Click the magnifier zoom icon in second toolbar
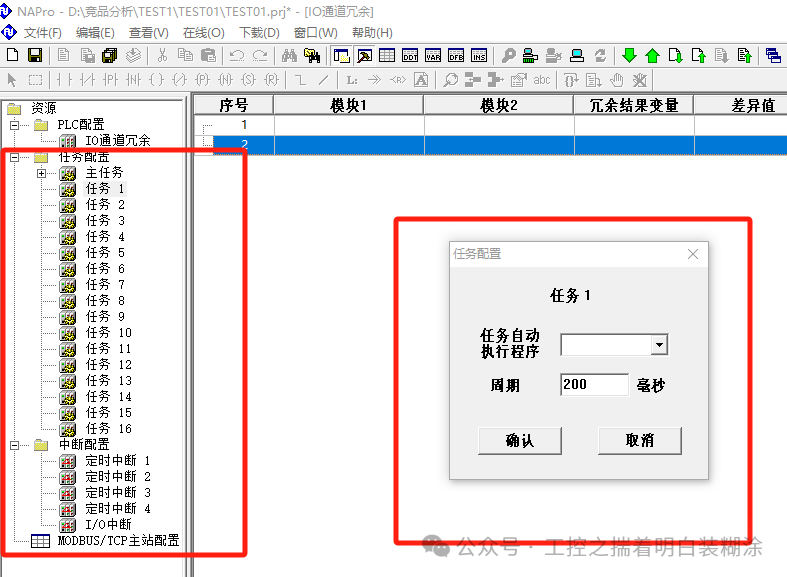 pos(450,80)
